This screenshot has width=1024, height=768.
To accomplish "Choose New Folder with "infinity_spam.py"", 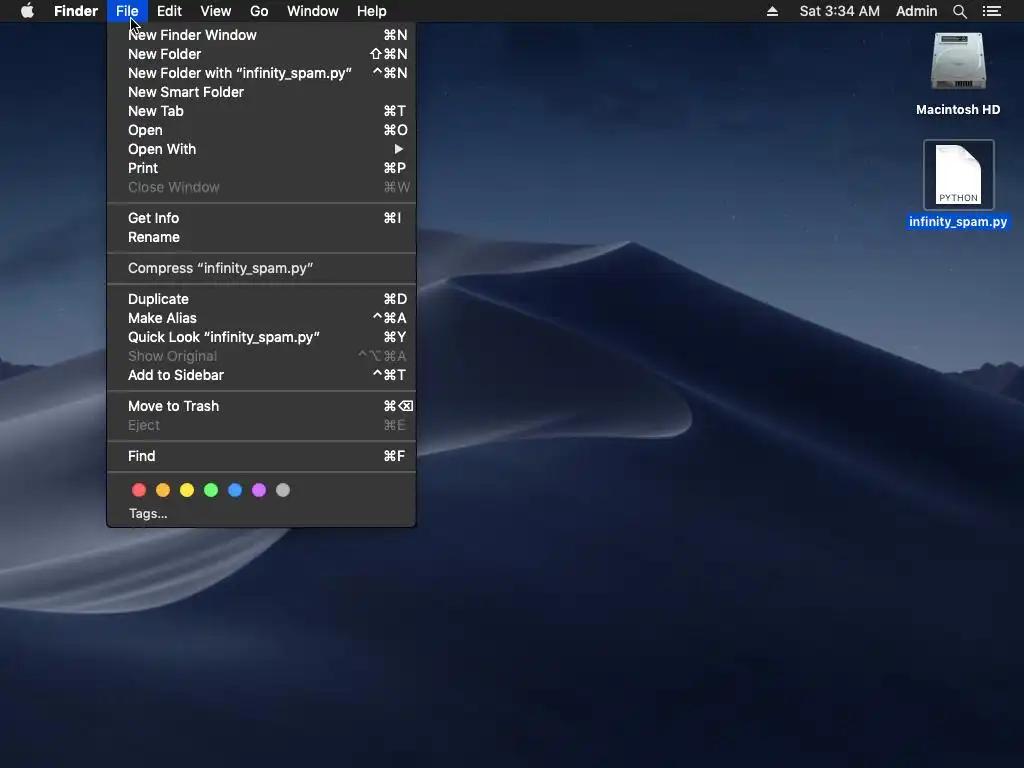I will 261,73.
